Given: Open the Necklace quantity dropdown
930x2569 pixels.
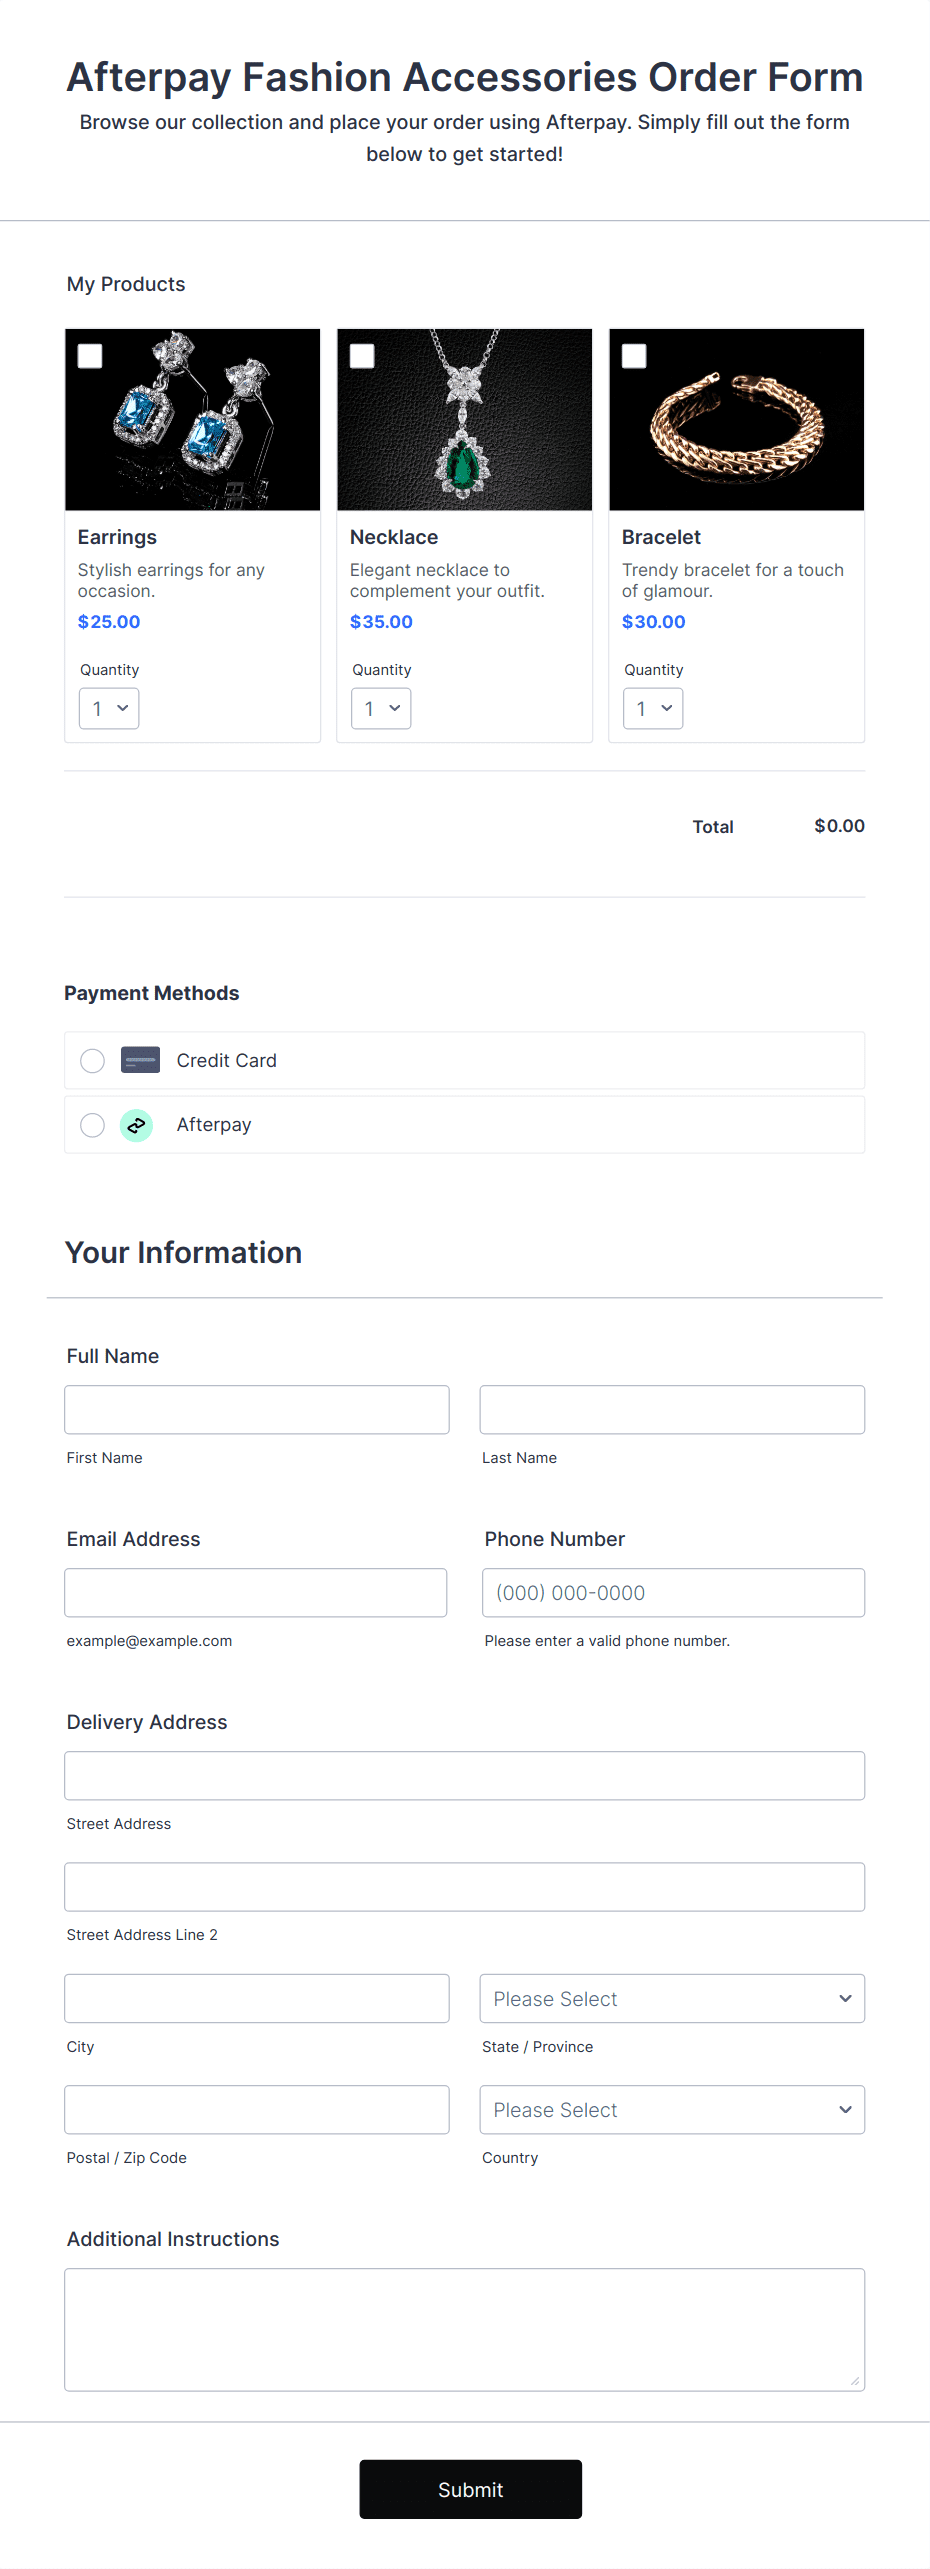Looking at the screenshot, I should pos(381,708).
